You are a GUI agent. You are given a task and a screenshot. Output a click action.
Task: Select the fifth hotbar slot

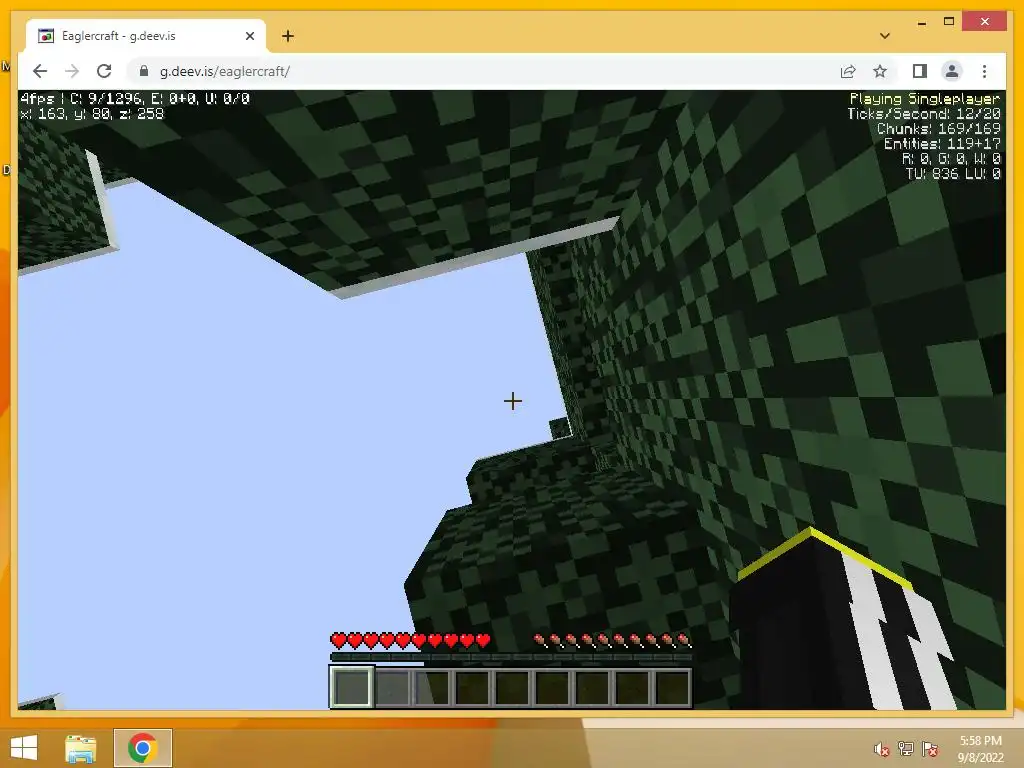(512, 686)
